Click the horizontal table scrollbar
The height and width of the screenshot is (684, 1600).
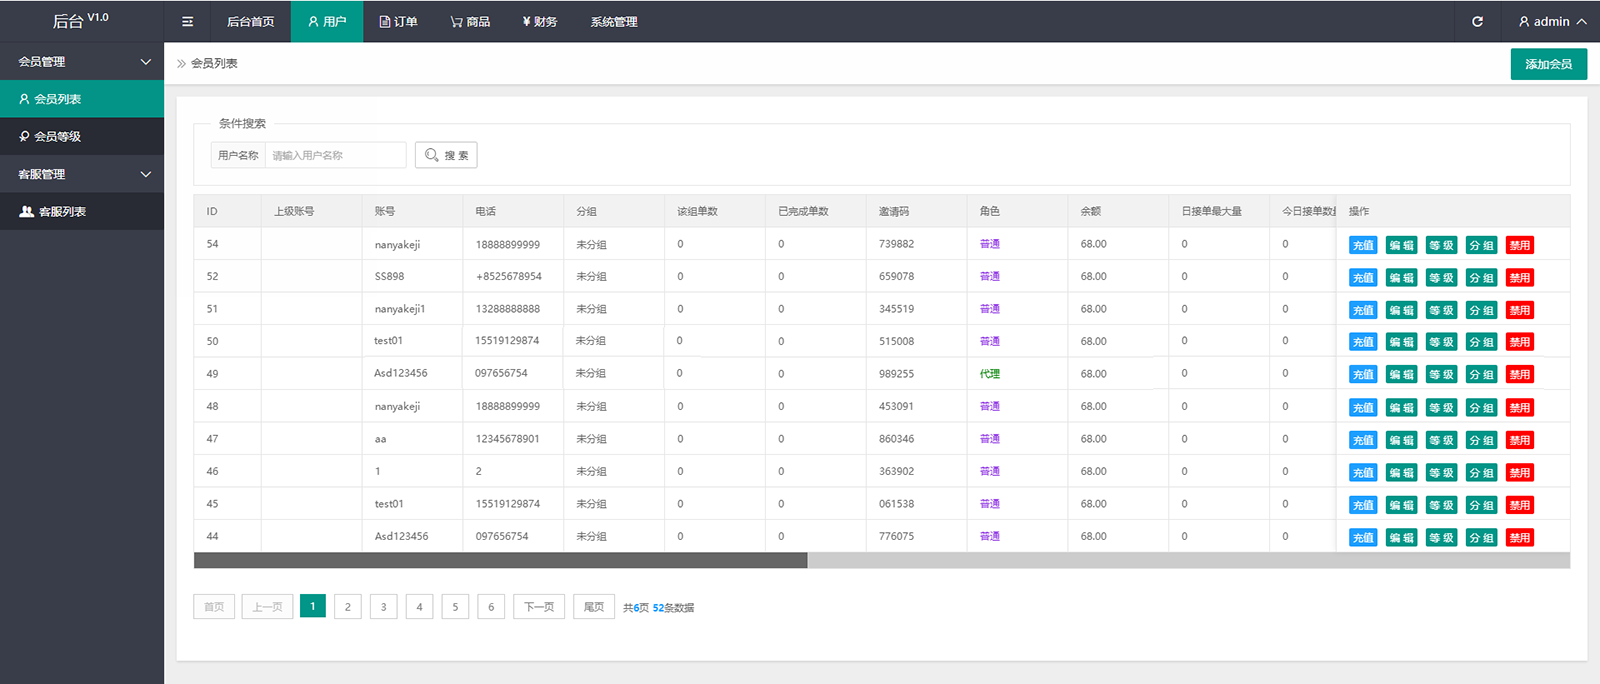pyautogui.click(x=500, y=561)
